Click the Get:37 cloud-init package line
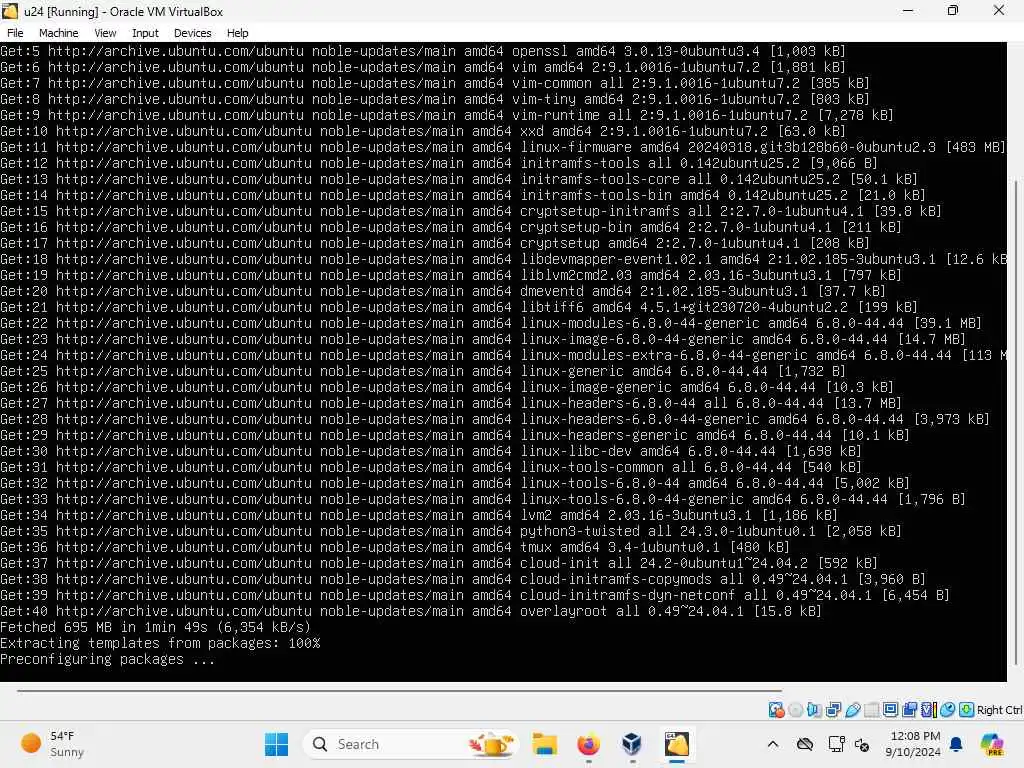The image size is (1024, 768). click(439, 563)
